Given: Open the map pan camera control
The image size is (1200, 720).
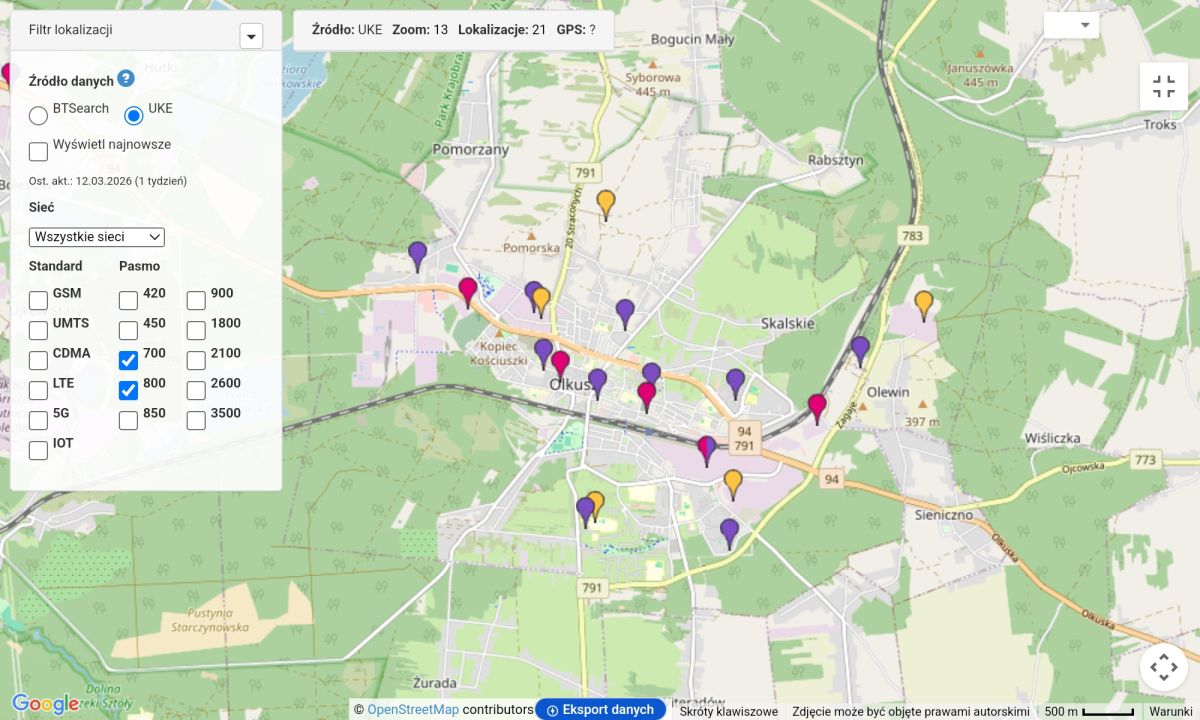Looking at the screenshot, I should pos(1163,666).
